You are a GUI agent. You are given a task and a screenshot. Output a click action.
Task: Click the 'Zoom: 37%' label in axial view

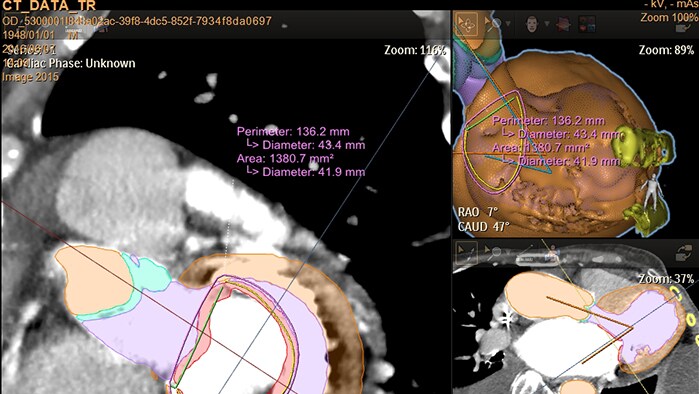pyautogui.click(x=666, y=279)
